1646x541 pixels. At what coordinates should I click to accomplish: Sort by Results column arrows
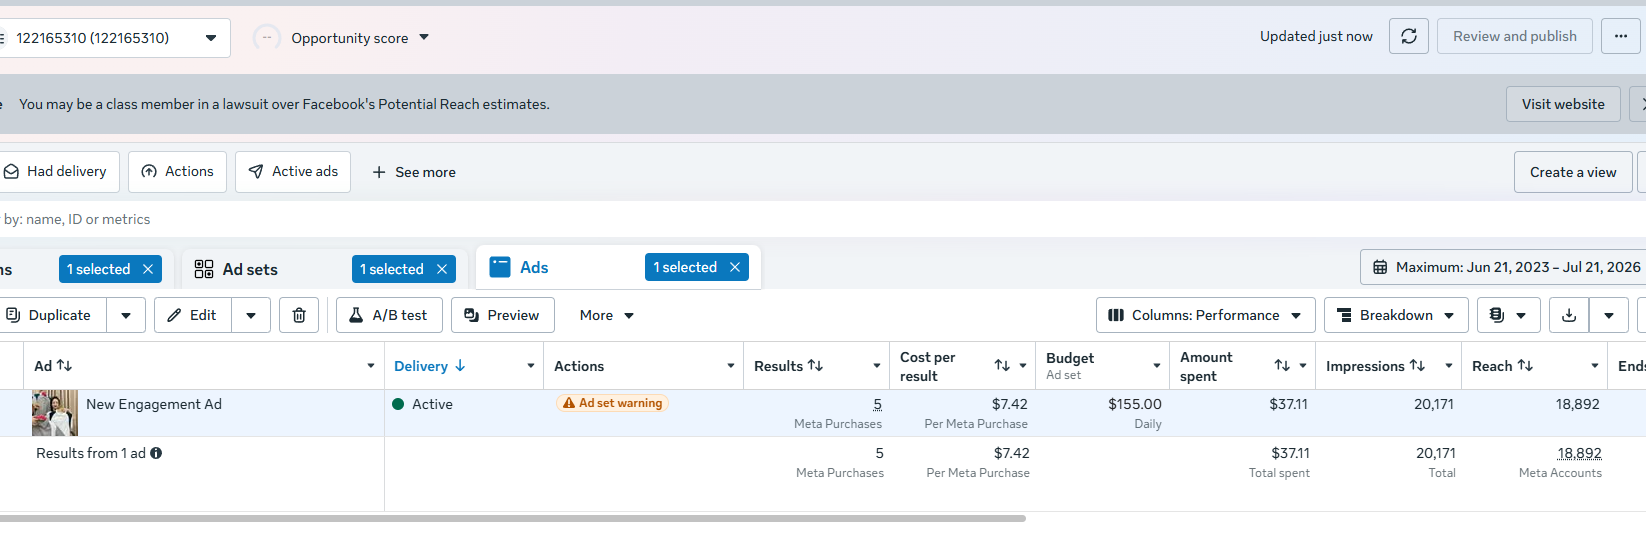tap(815, 366)
